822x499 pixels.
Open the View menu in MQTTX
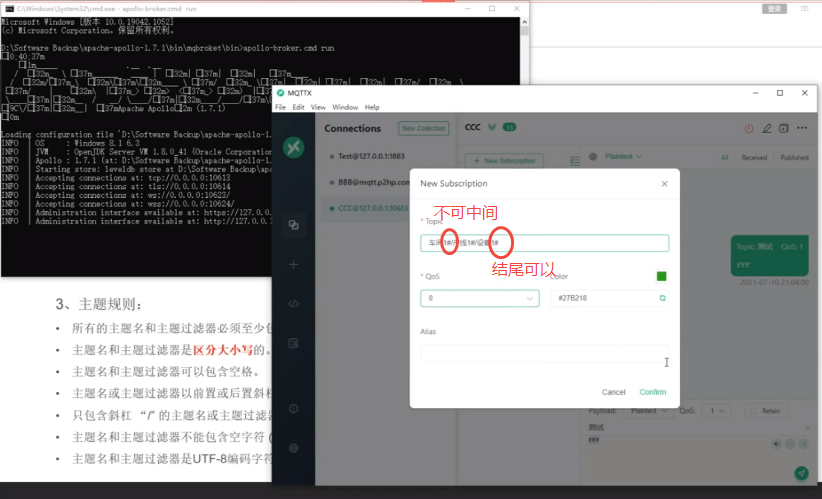point(318,107)
